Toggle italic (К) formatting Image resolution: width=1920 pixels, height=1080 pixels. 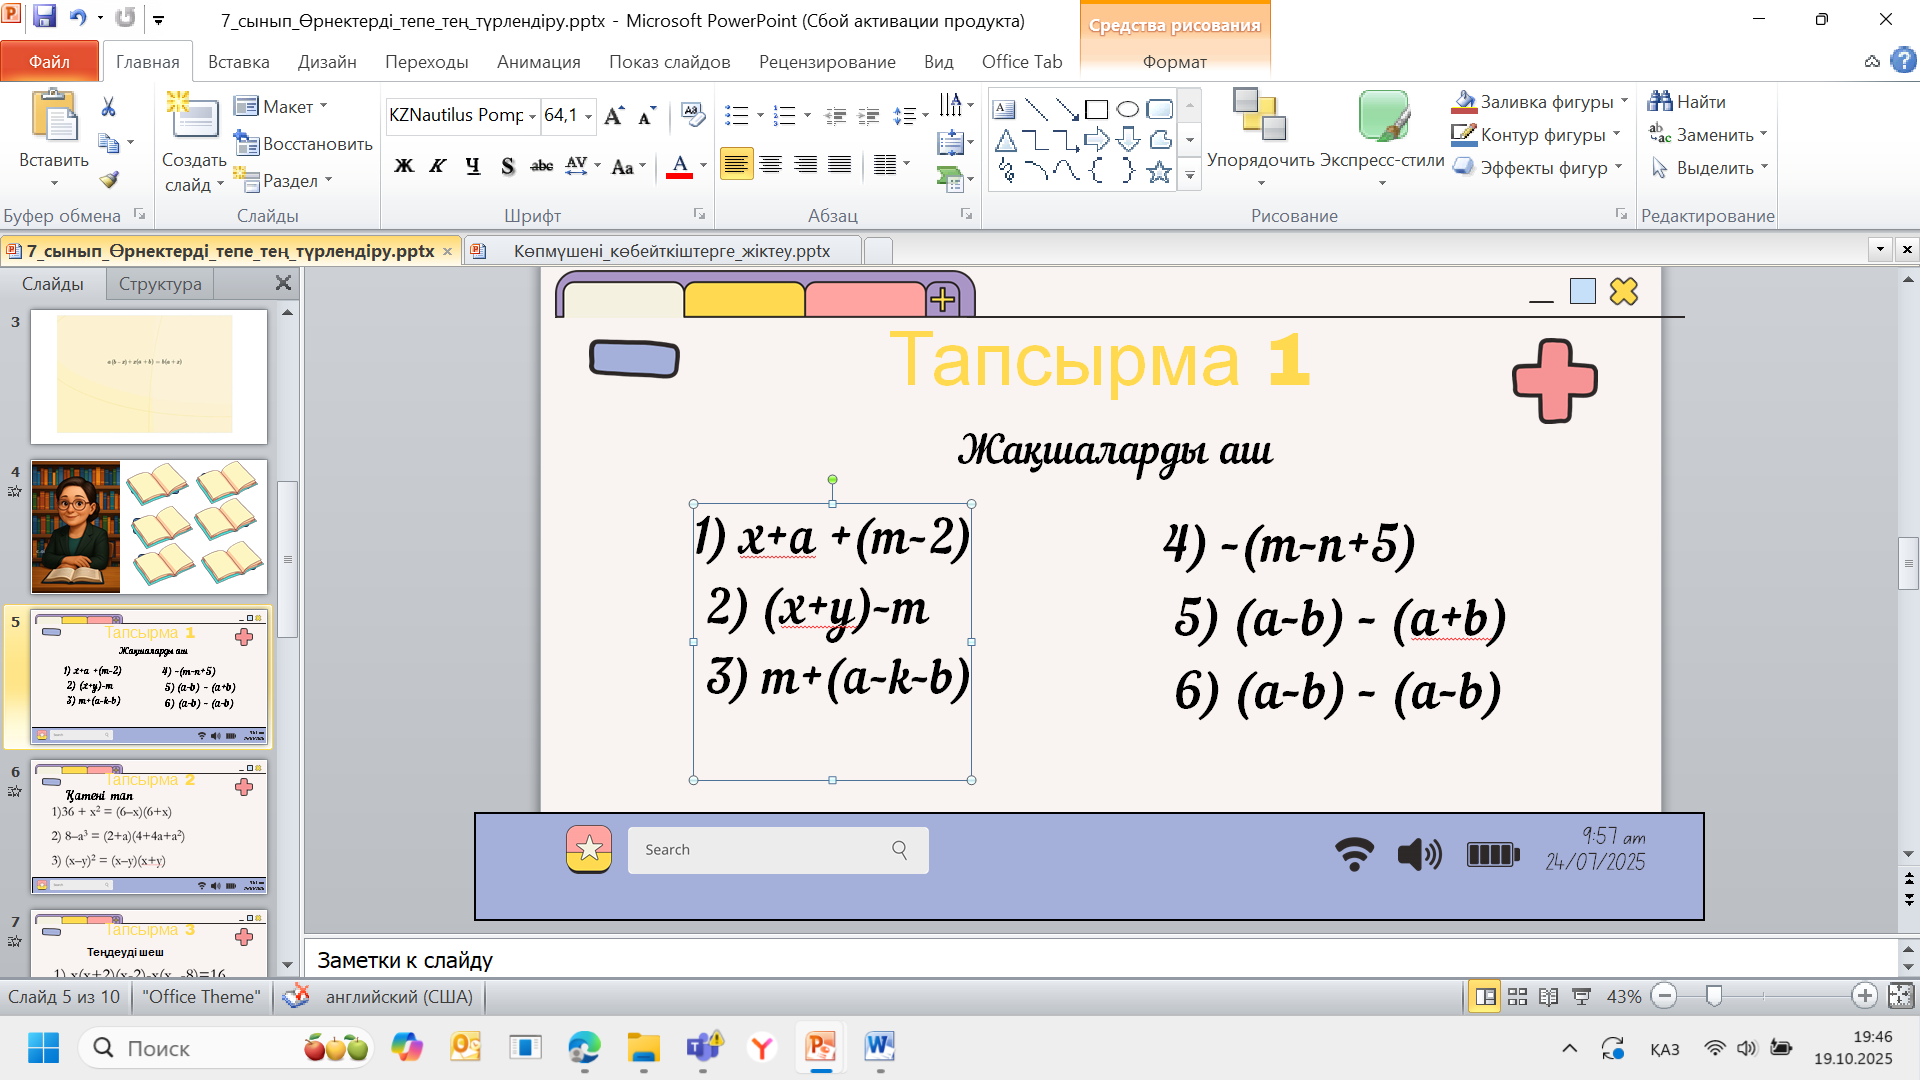437,166
